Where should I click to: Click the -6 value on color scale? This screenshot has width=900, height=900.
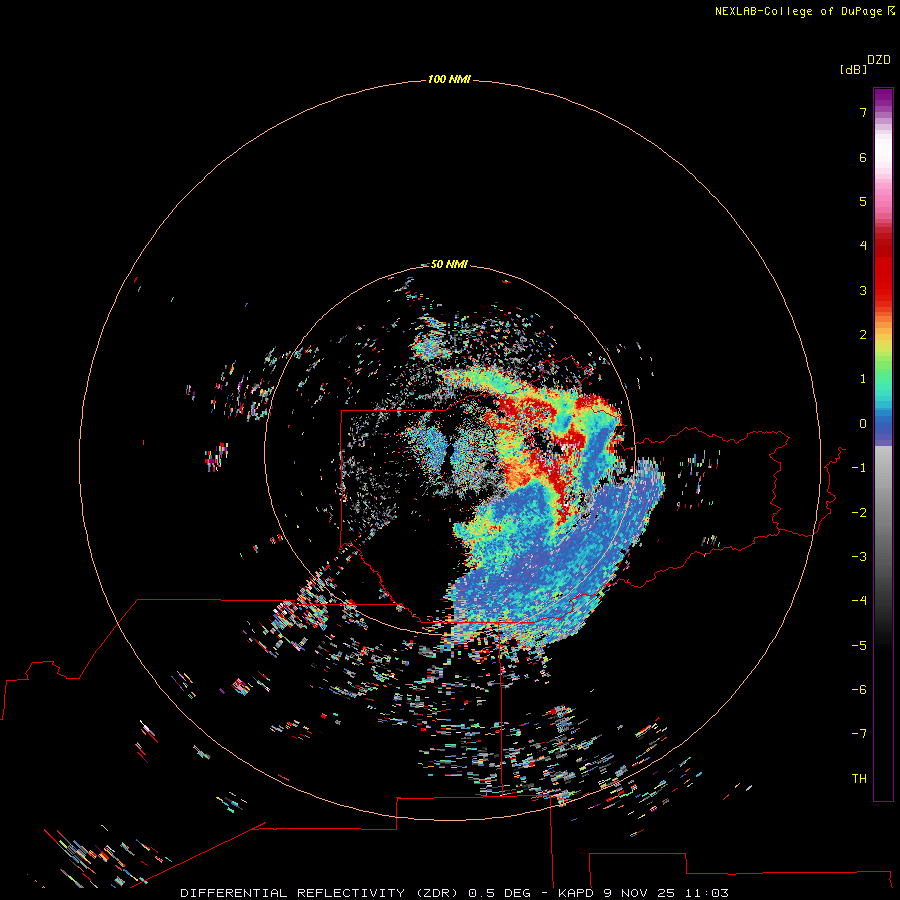tap(859, 690)
